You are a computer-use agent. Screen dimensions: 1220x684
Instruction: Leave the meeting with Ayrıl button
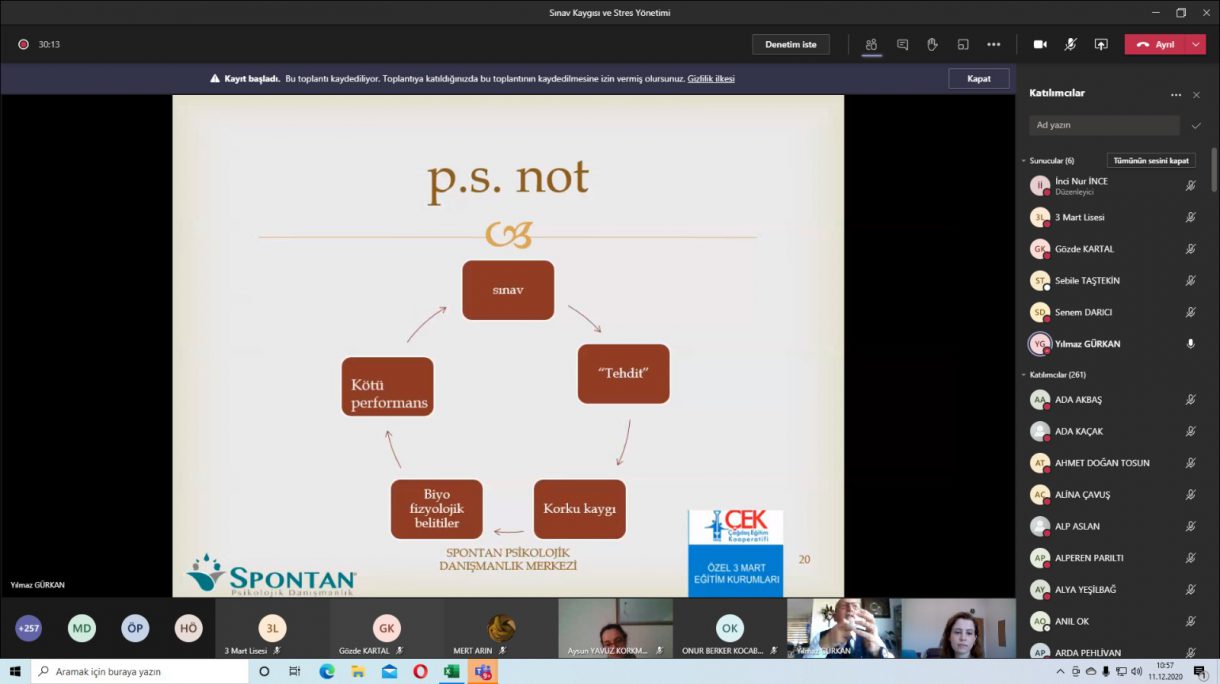[1156, 44]
